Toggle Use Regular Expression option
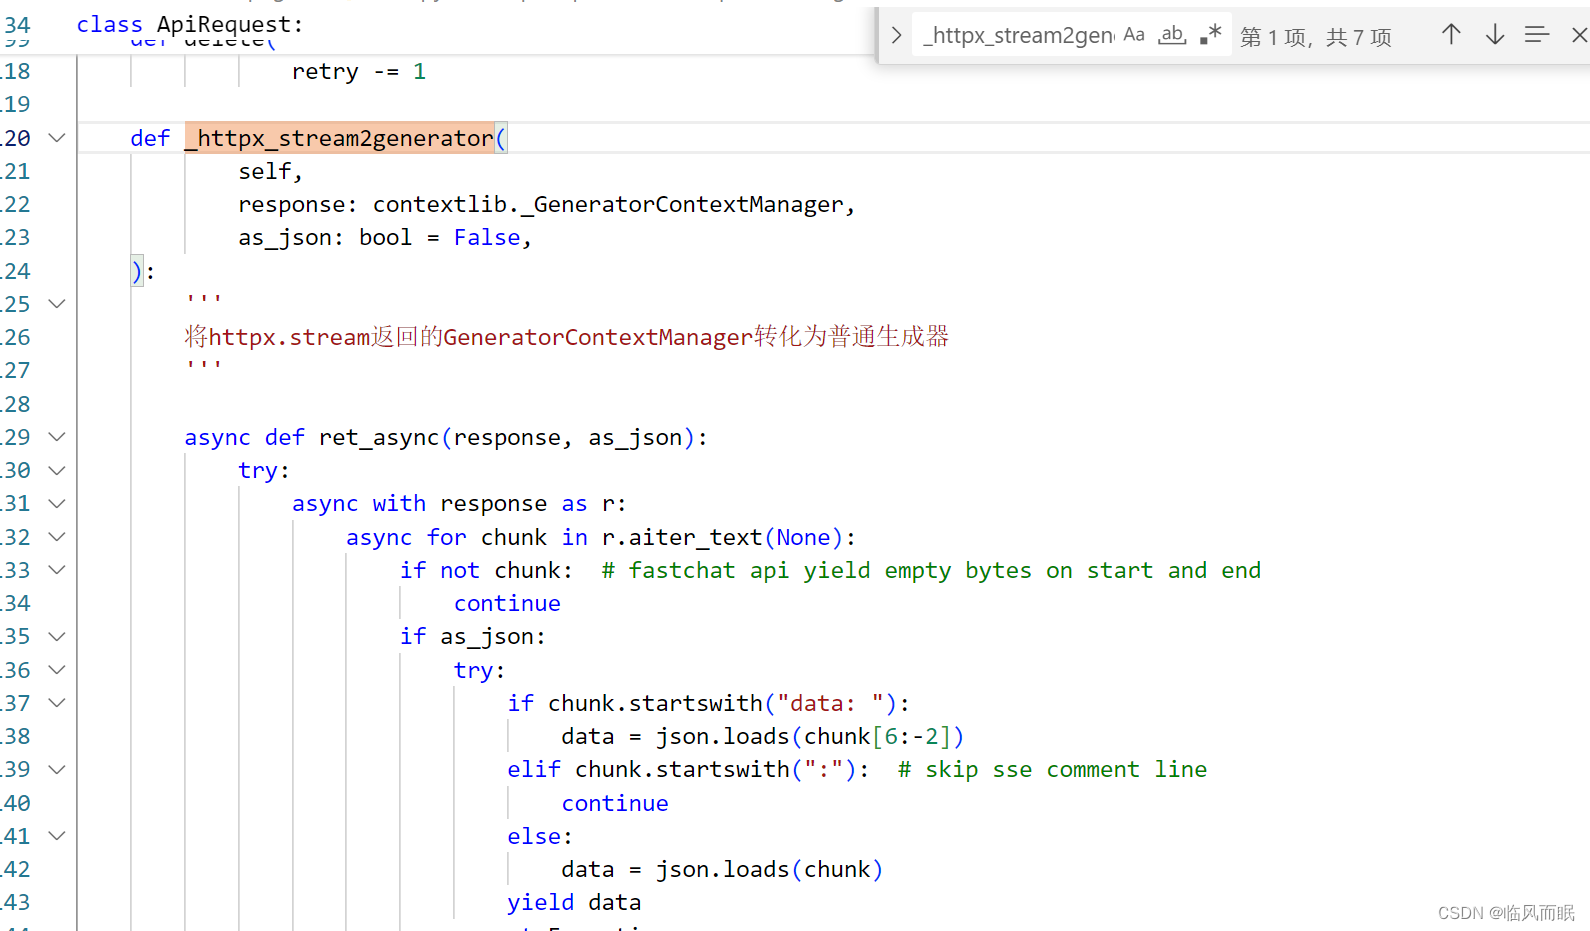 pos(1211,35)
